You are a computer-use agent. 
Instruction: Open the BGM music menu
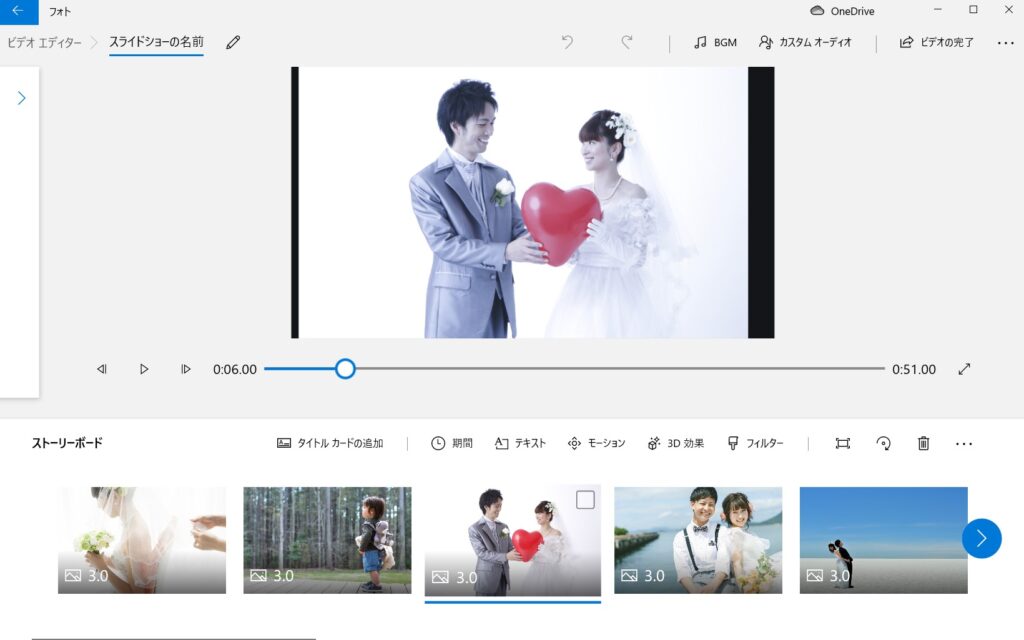(x=715, y=43)
